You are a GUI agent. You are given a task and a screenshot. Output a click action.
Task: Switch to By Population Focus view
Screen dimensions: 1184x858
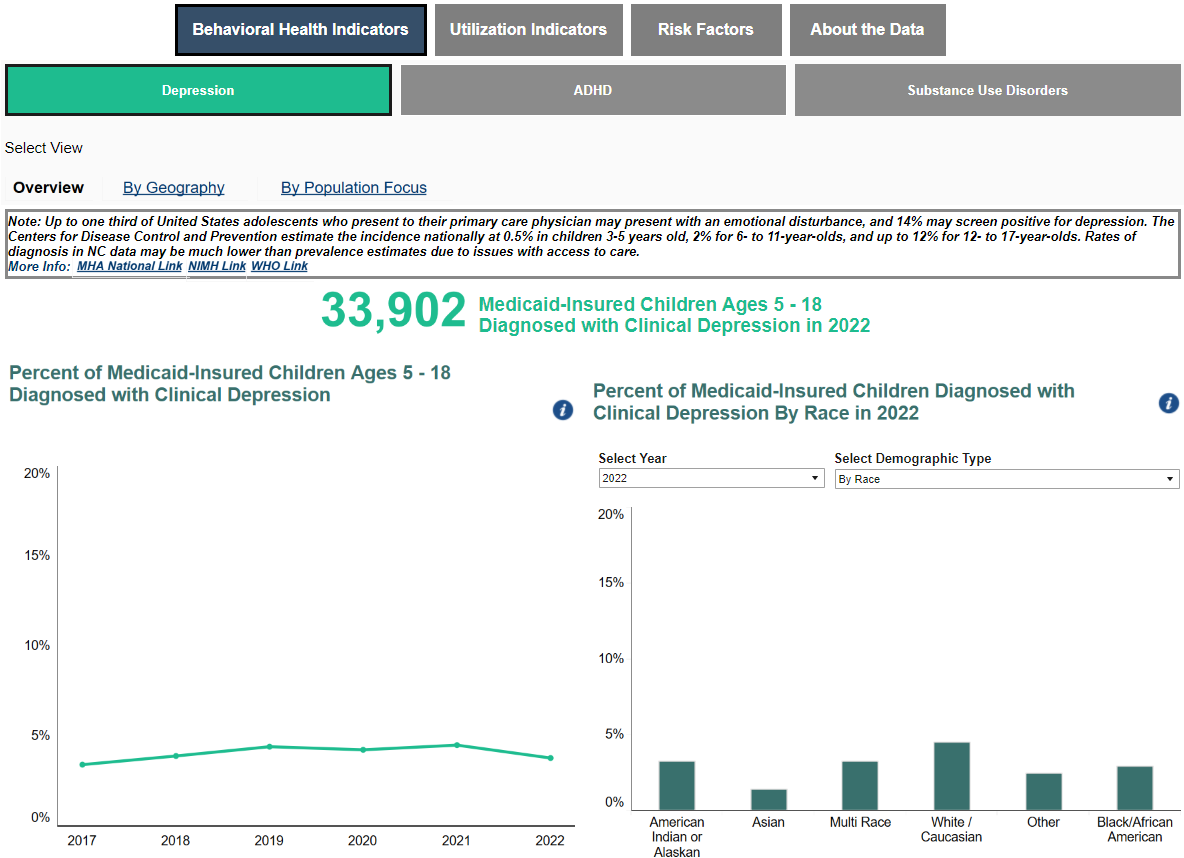coord(354,188)
